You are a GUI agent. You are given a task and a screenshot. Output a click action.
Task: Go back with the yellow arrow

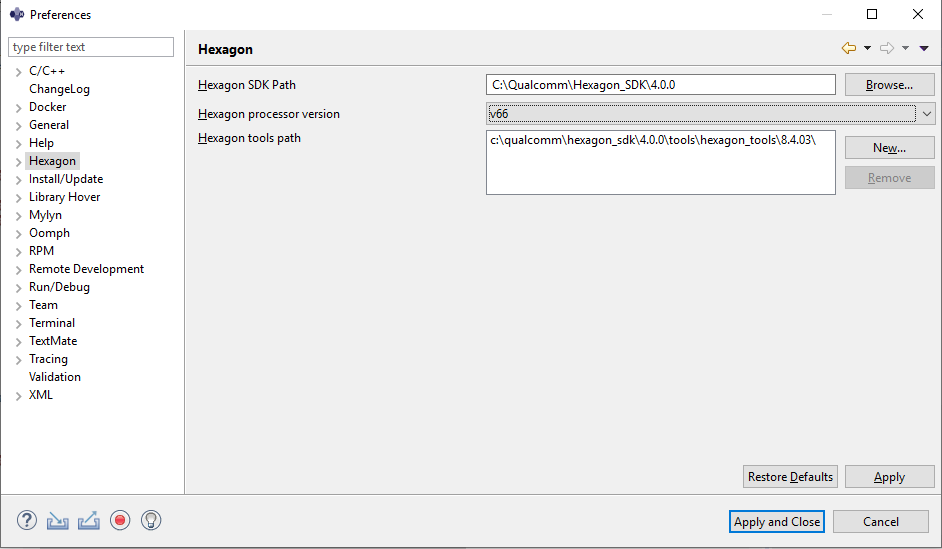[x=849, y=48]
